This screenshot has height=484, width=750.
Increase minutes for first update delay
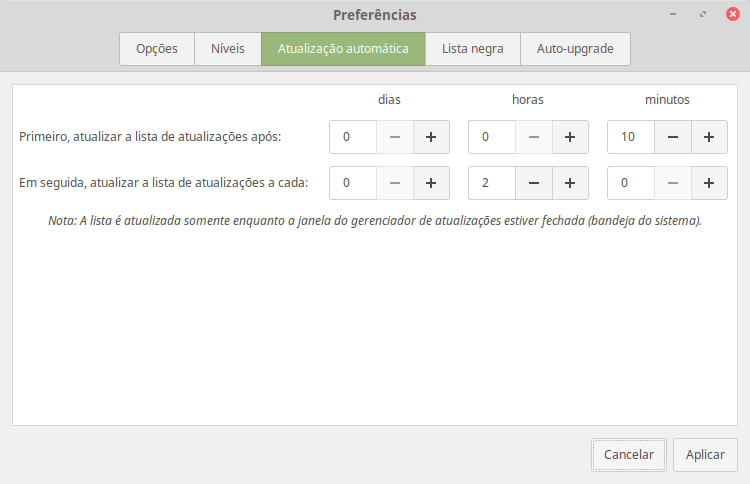tap(709, 137)
